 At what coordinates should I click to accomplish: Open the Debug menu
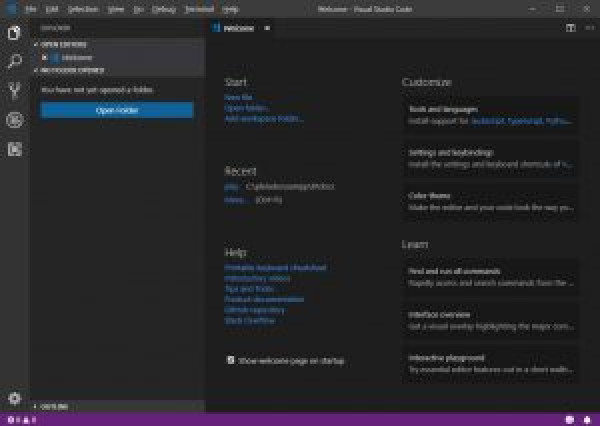pos(164,9)
